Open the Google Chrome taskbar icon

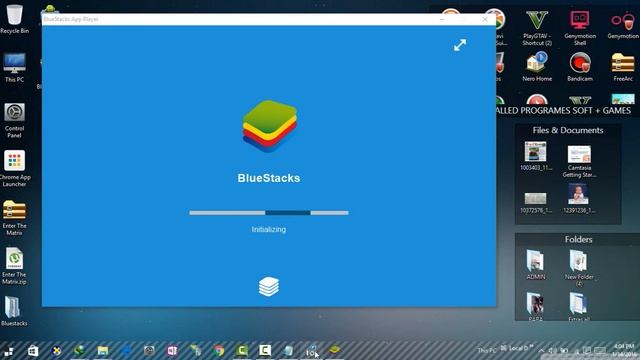click(219, 350)
